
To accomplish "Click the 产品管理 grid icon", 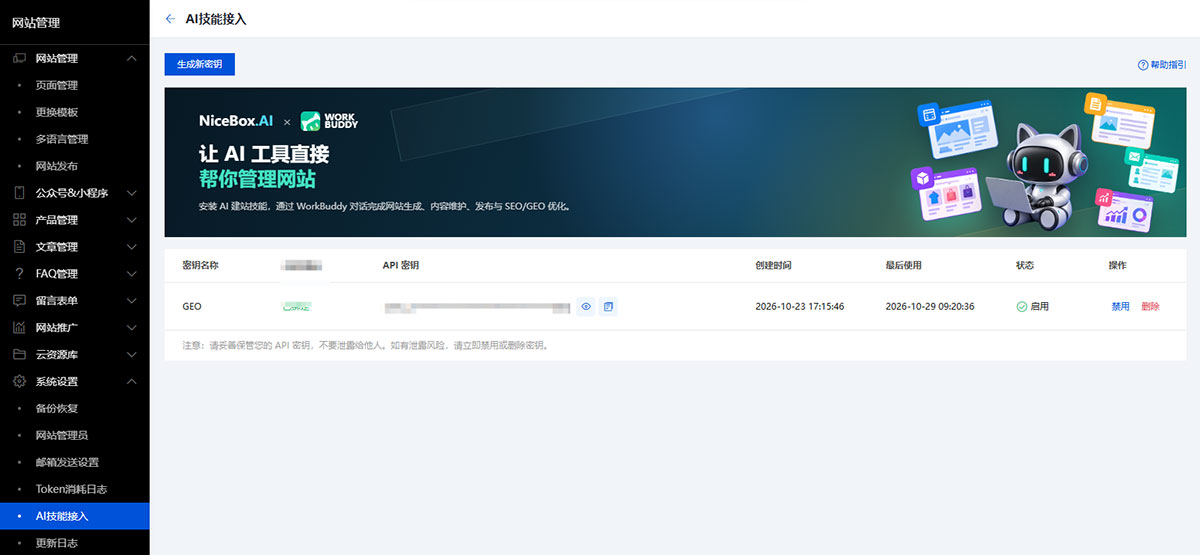I will point(18,220).
